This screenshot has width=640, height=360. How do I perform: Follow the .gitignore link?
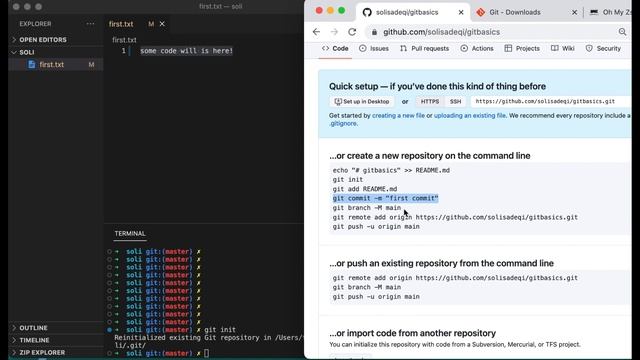343,124
